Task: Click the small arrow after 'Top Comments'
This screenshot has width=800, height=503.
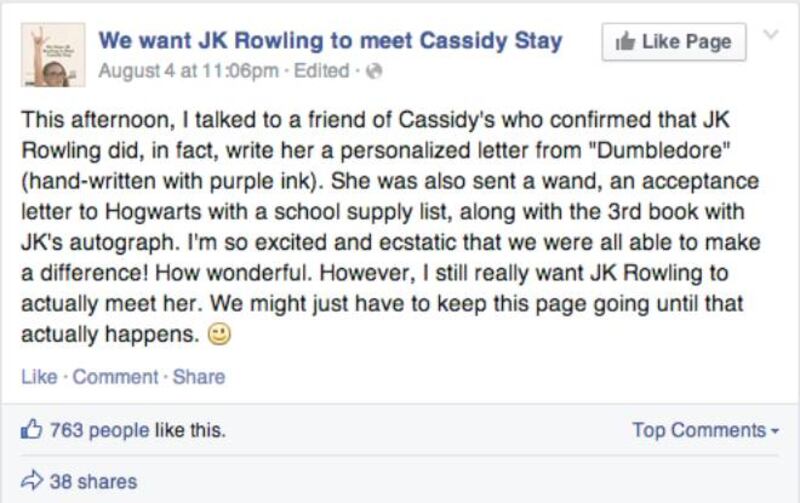Action: 775,431
